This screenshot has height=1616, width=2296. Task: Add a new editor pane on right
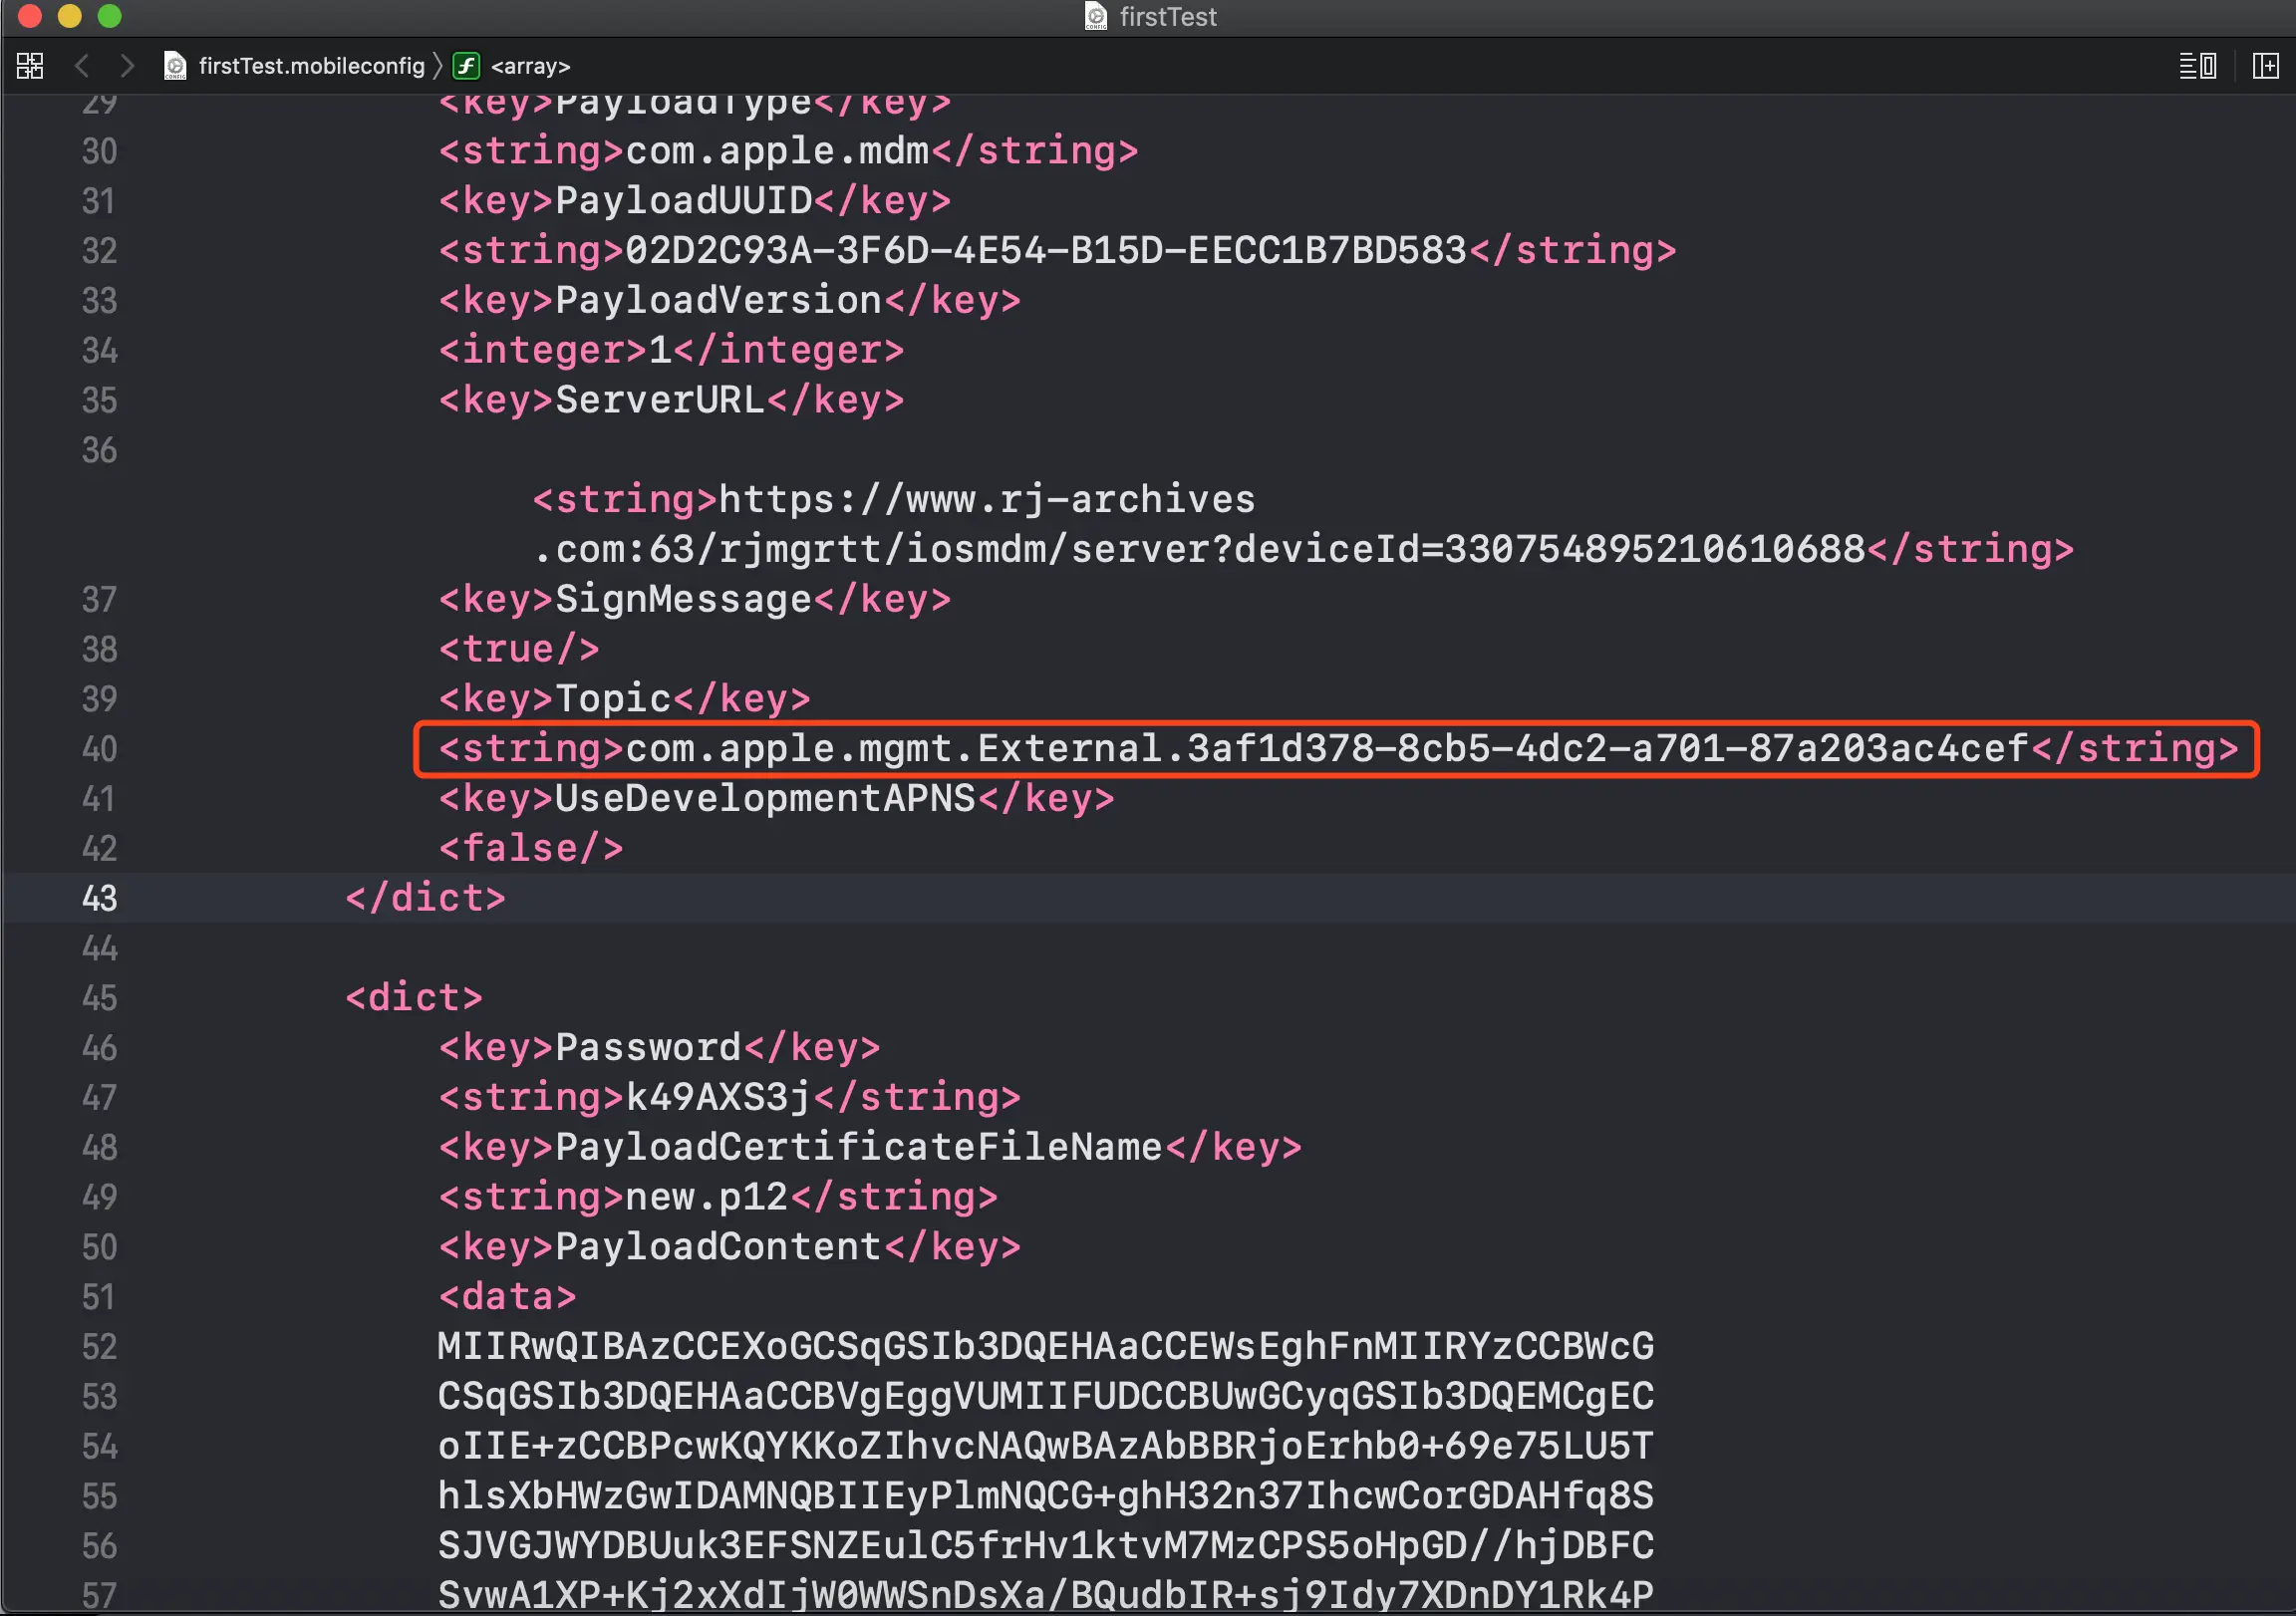coord(2265,66)
